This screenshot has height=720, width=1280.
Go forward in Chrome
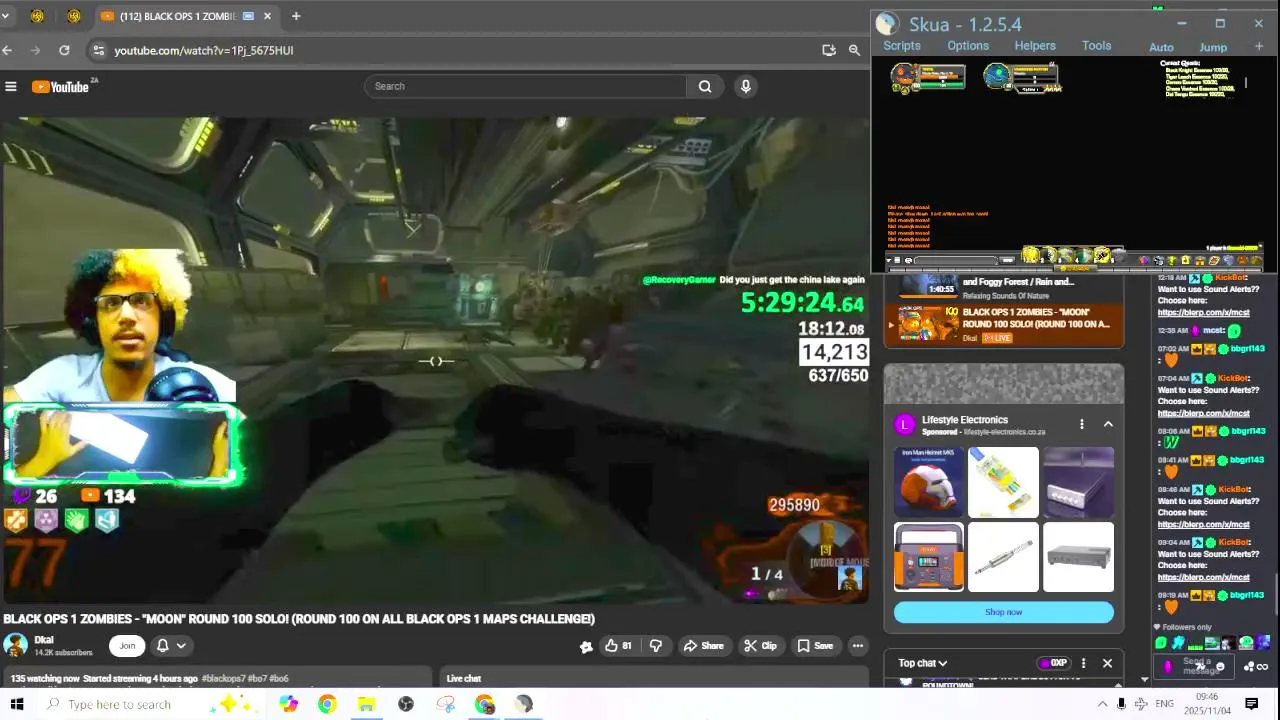36,50
